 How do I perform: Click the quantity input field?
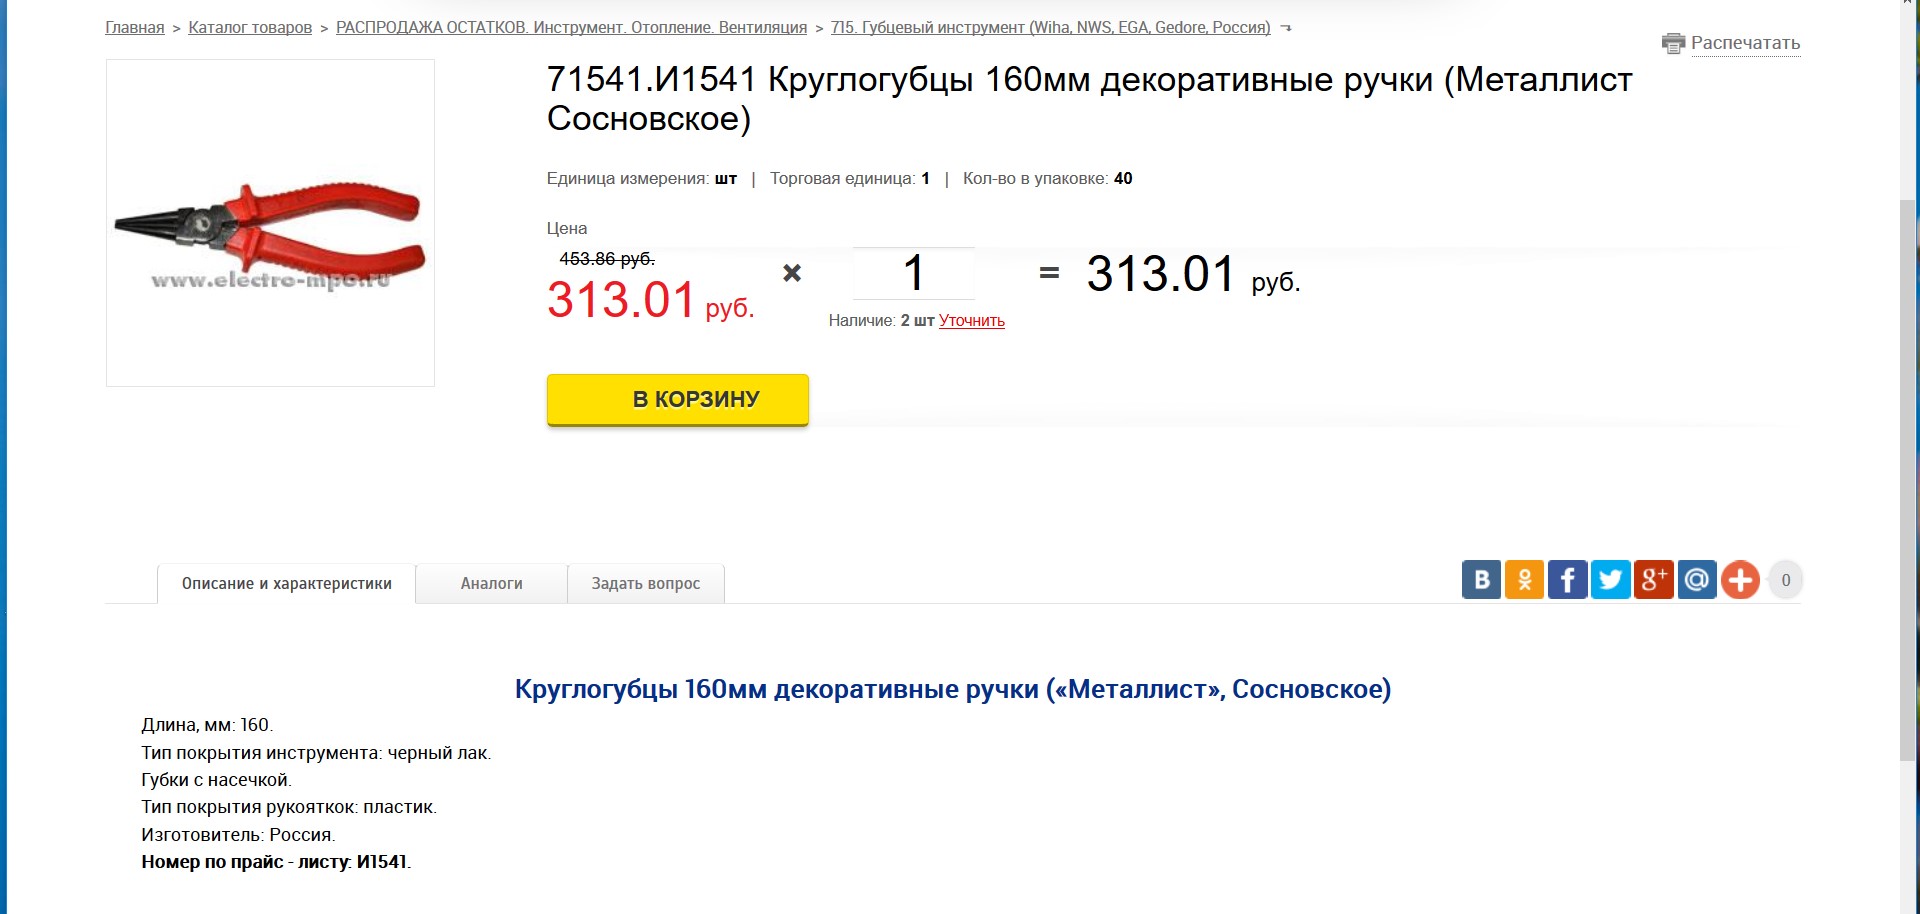pos(913,273)
